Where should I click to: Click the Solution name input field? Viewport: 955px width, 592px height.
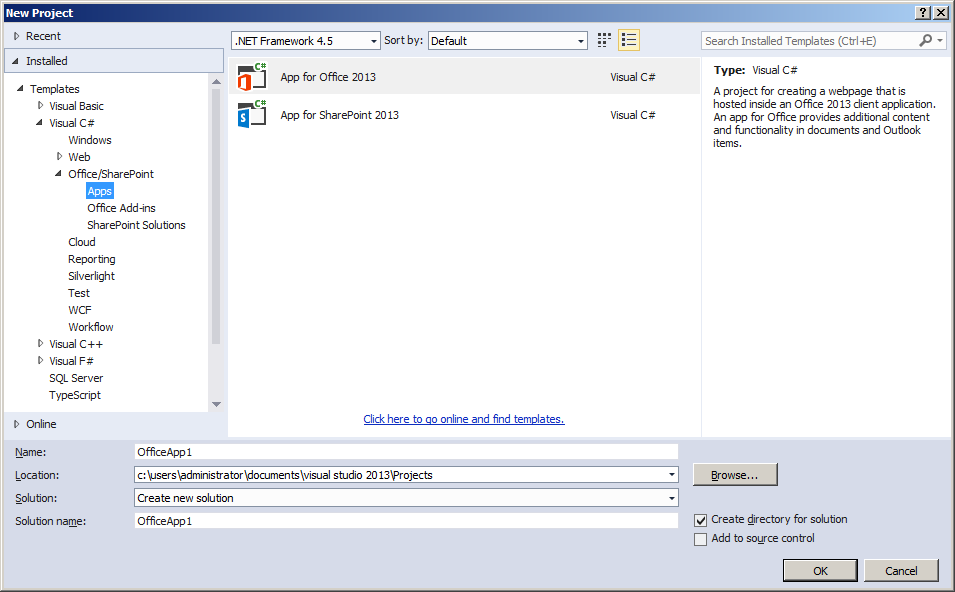click(406, 521)
